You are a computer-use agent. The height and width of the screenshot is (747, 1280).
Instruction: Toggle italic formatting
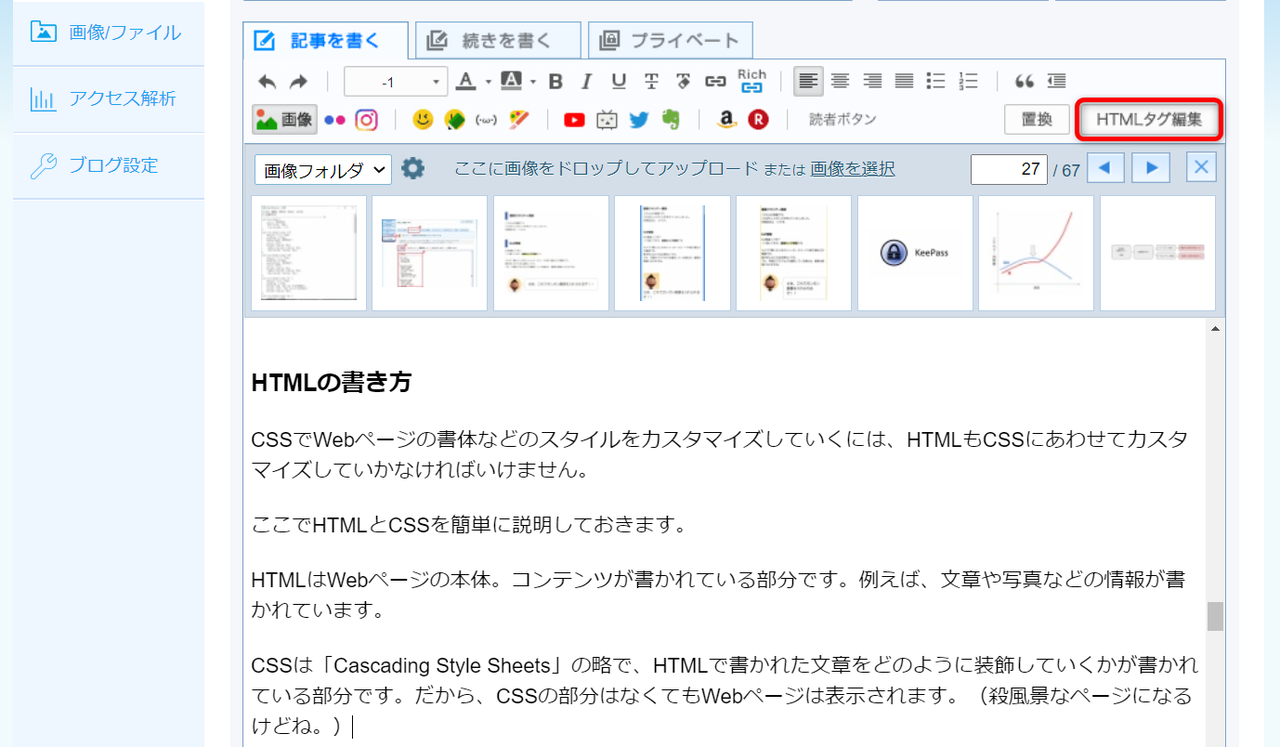click(x=587, y=82)
